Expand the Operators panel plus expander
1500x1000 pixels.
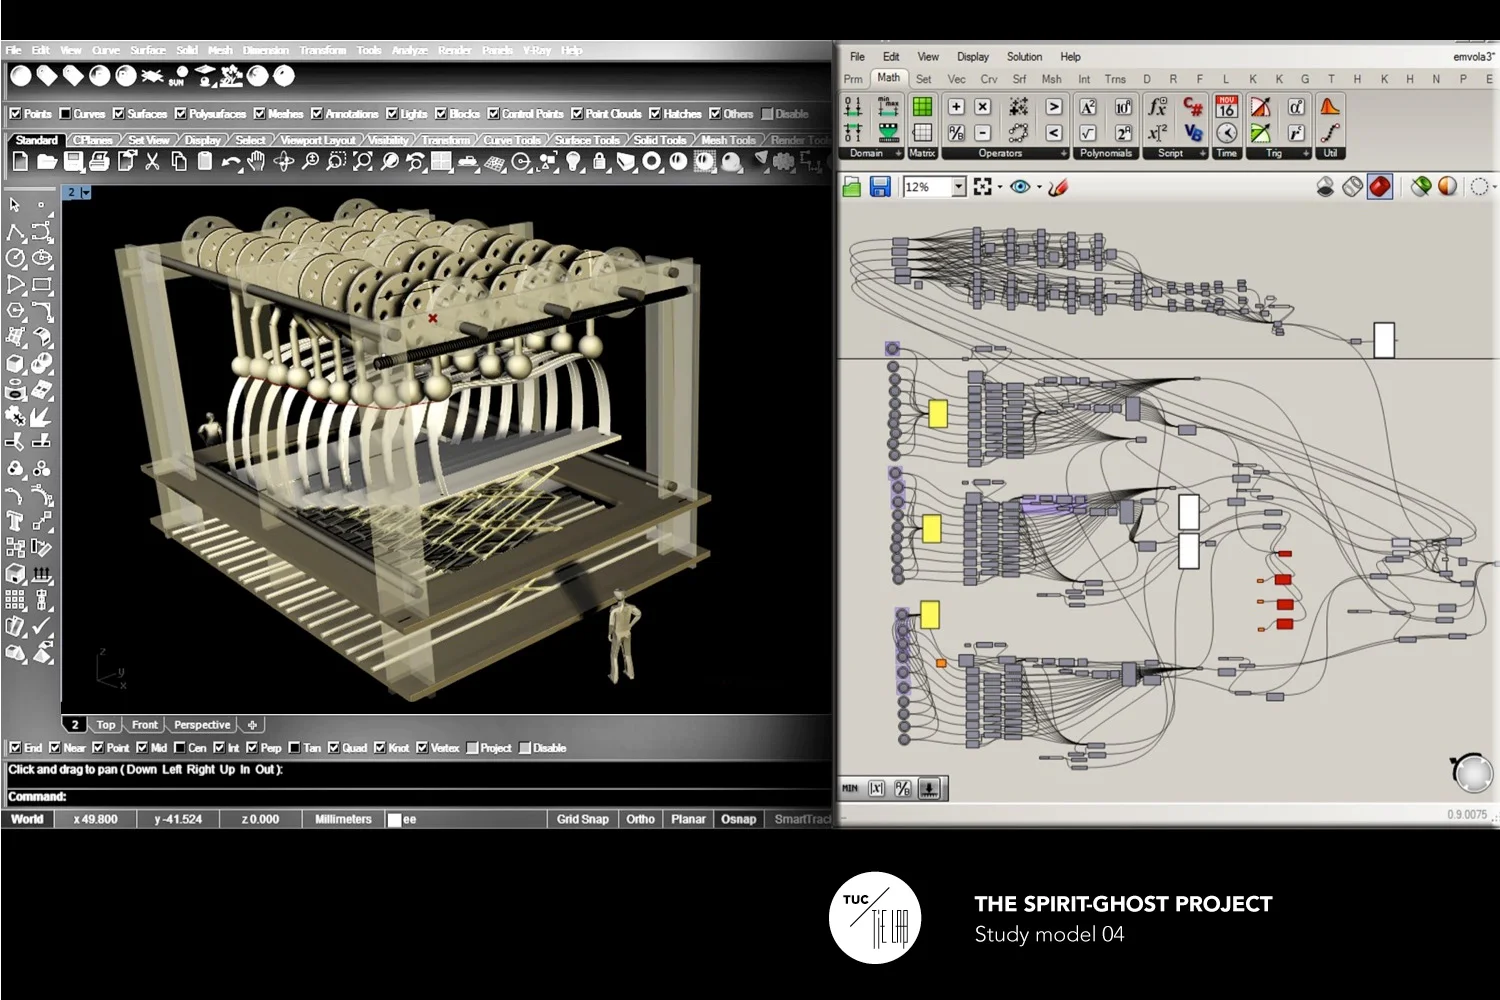[x=1063, y=154]
